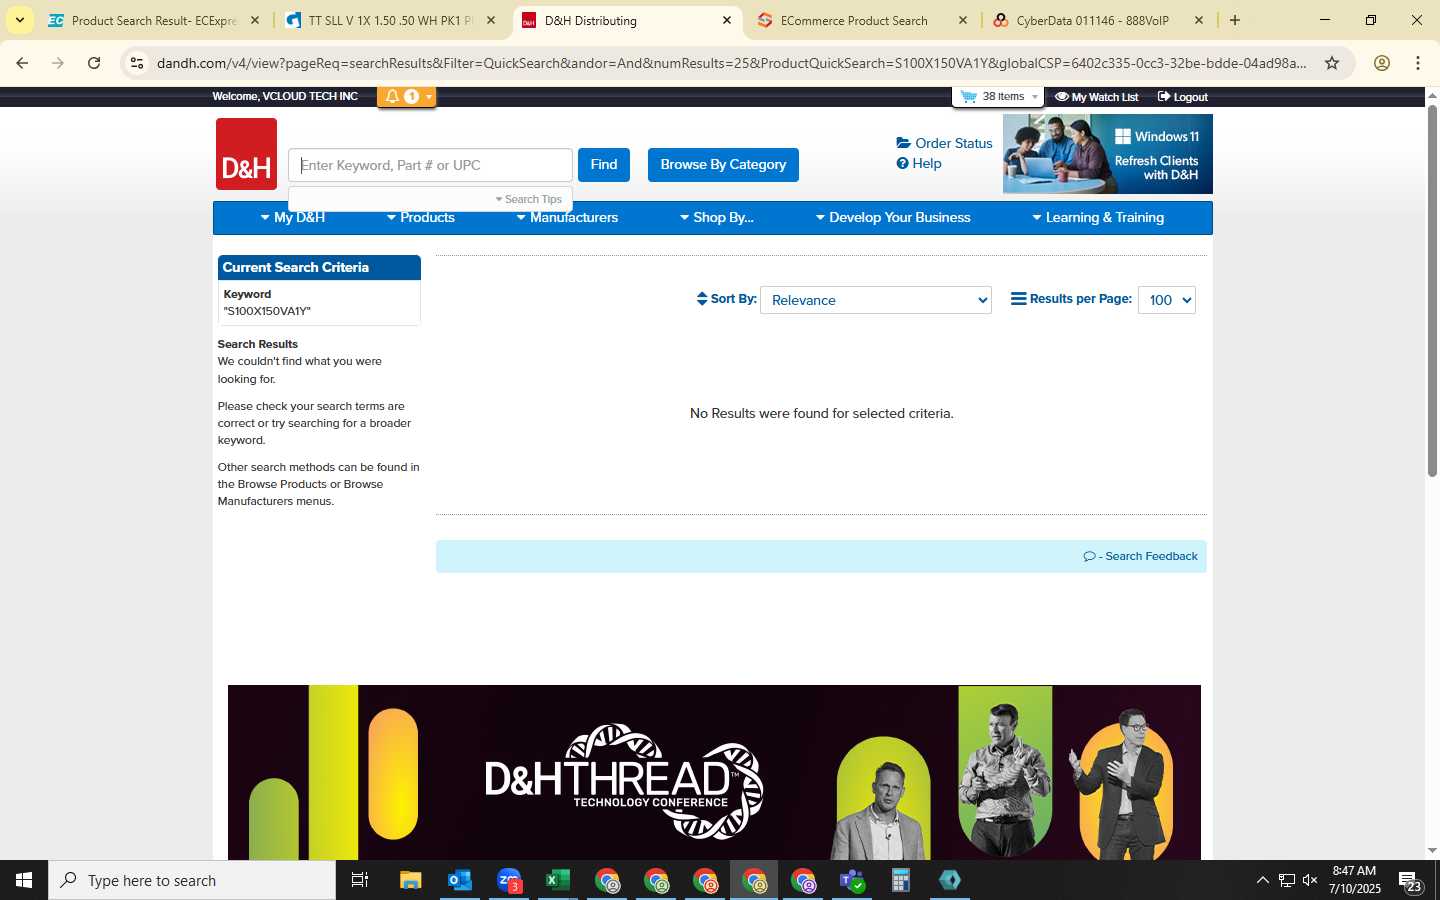Switch to TT SLL V 1X tab
Image resolution: width=1440 pixels, height=900 pixels.
[x=390, y=20]
